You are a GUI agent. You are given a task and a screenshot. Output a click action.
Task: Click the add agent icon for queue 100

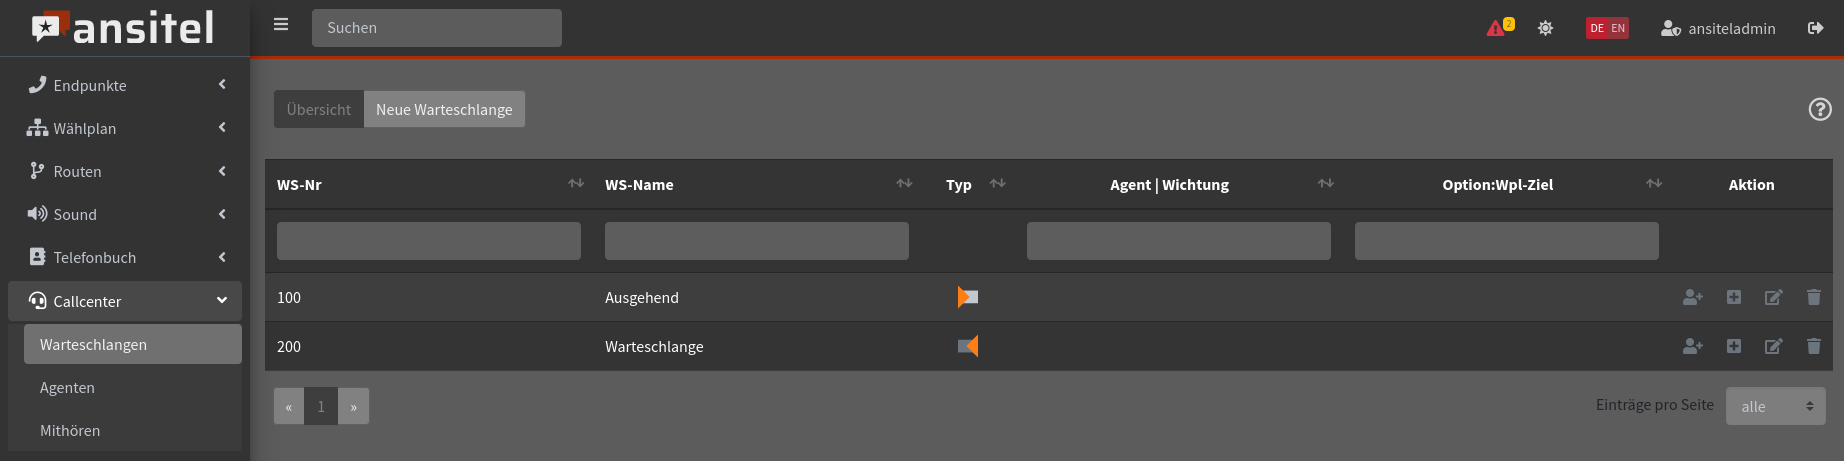point(1692,297)
